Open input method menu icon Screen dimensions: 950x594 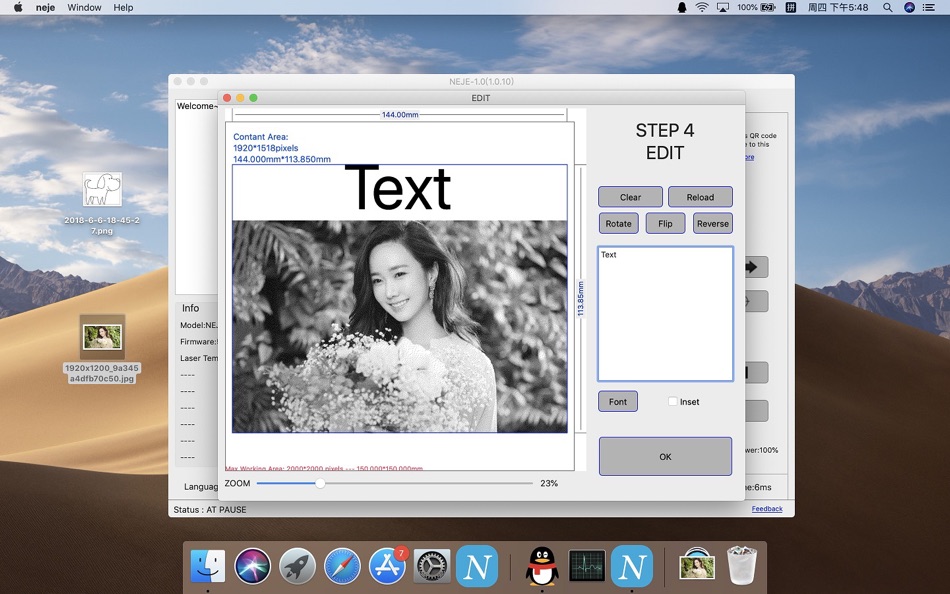791,7
